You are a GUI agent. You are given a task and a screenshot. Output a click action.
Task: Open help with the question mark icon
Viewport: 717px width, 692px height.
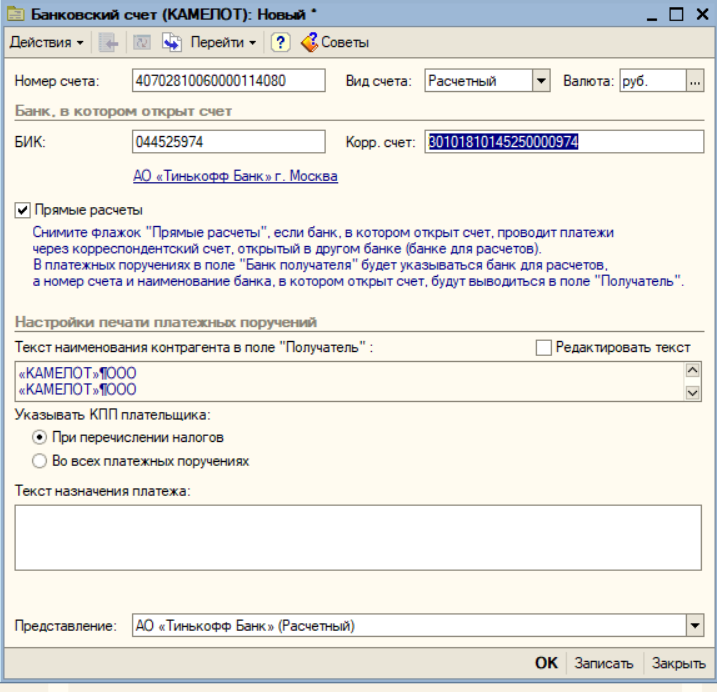(280, 43)
